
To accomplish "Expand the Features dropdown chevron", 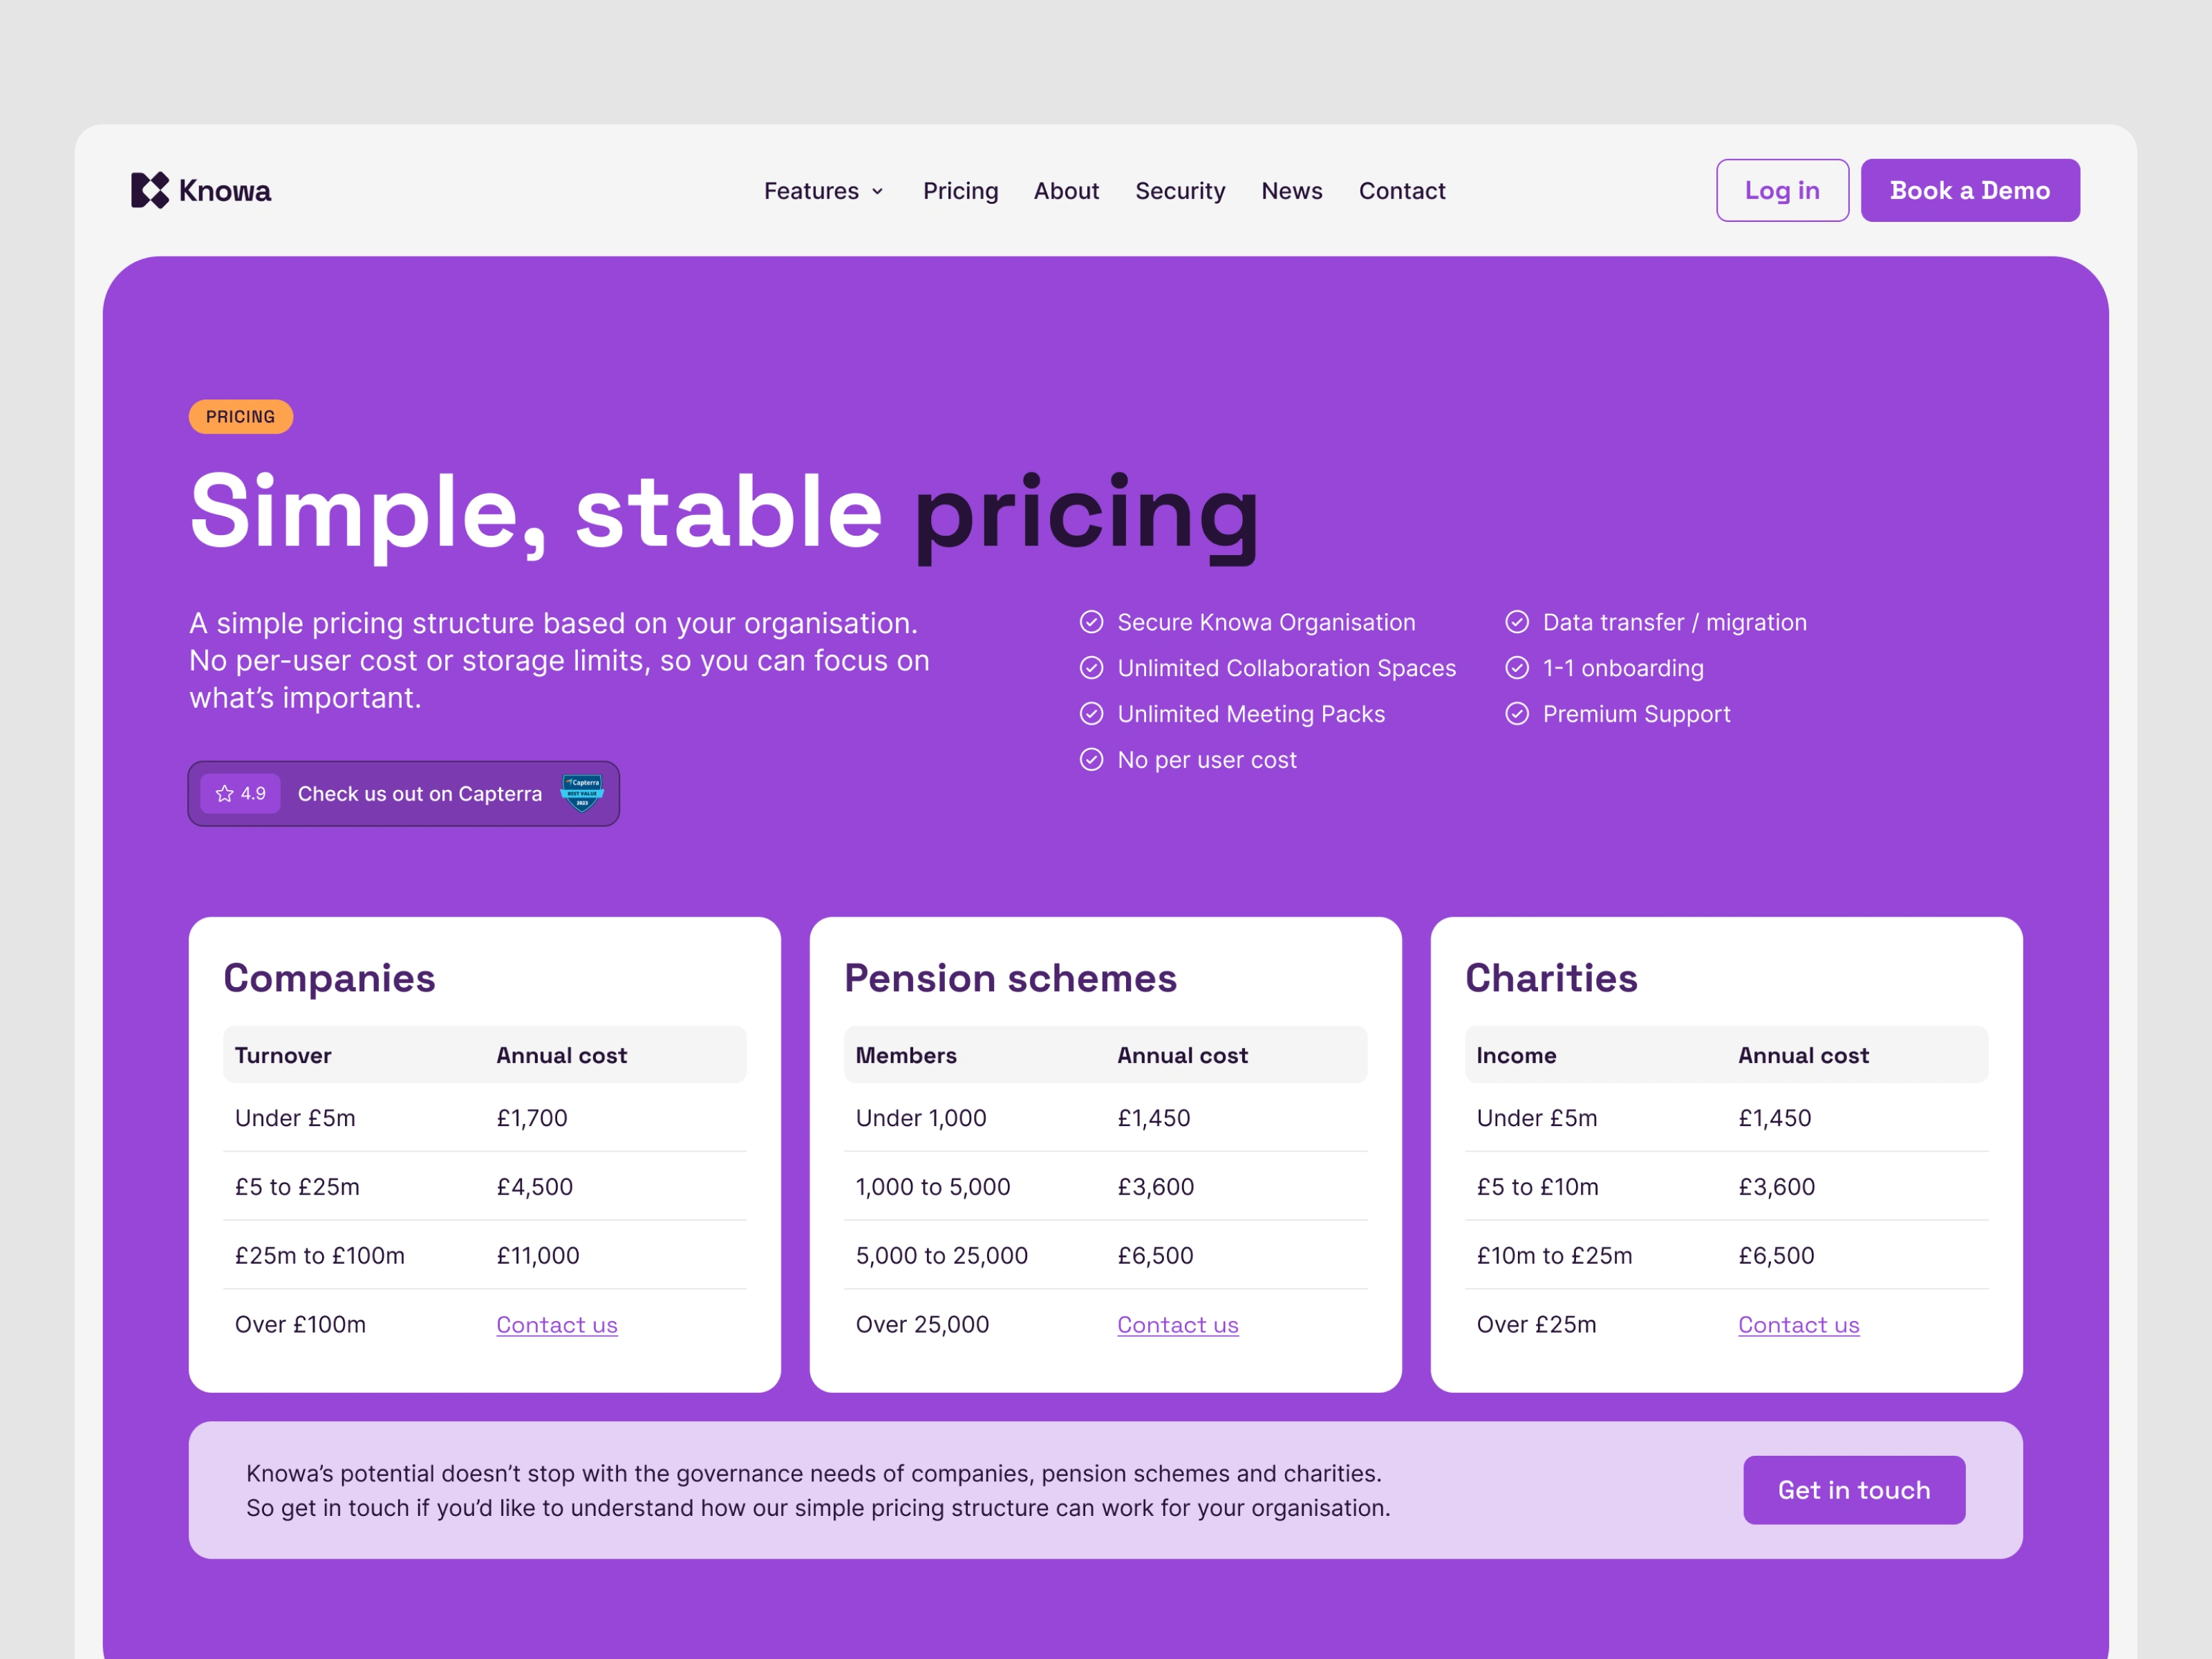I will tap(878, 192).
